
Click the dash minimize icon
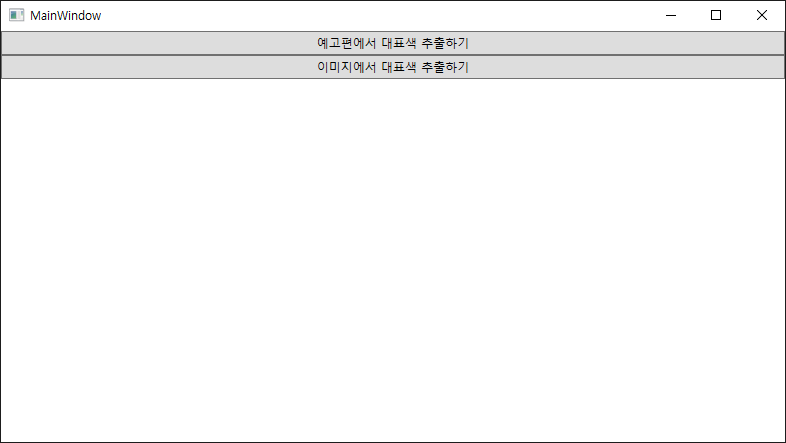(x=671, y=16)
